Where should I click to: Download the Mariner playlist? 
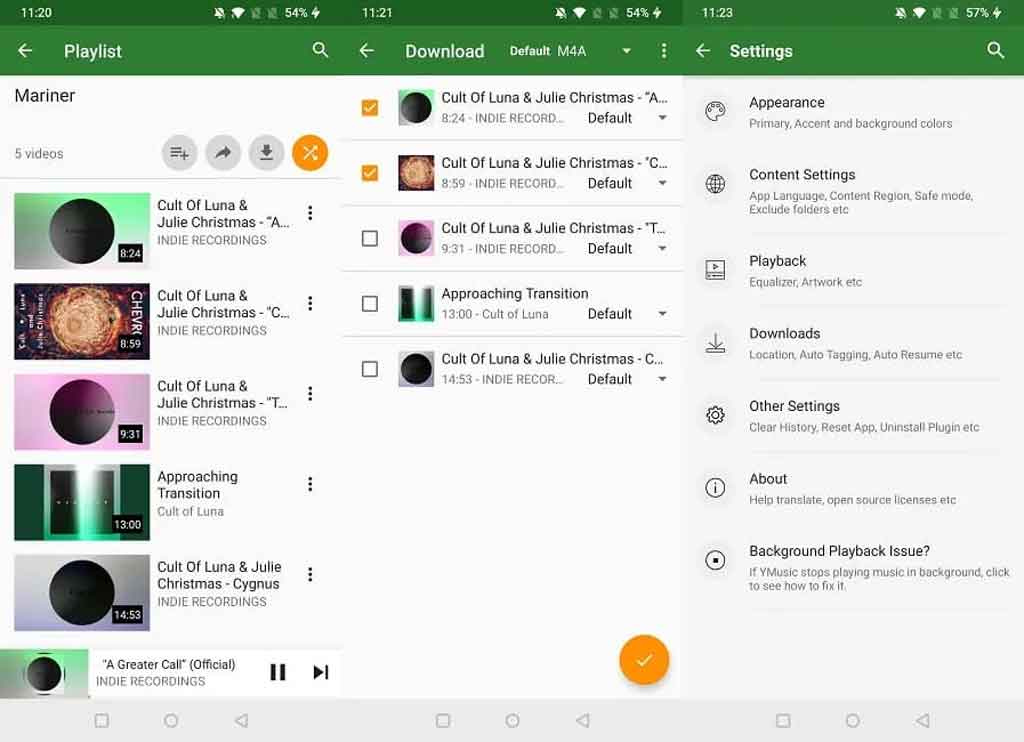pos(266,153)
